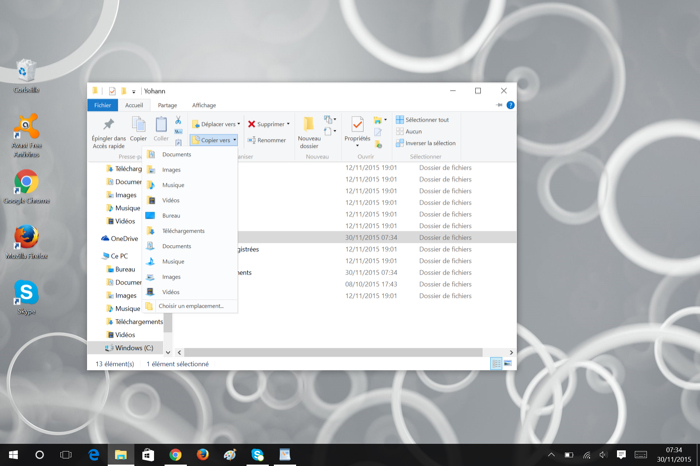Switch to the Affichage ribbon tab
The width and height of the screenshot is (700, 466).
[204, 105]
